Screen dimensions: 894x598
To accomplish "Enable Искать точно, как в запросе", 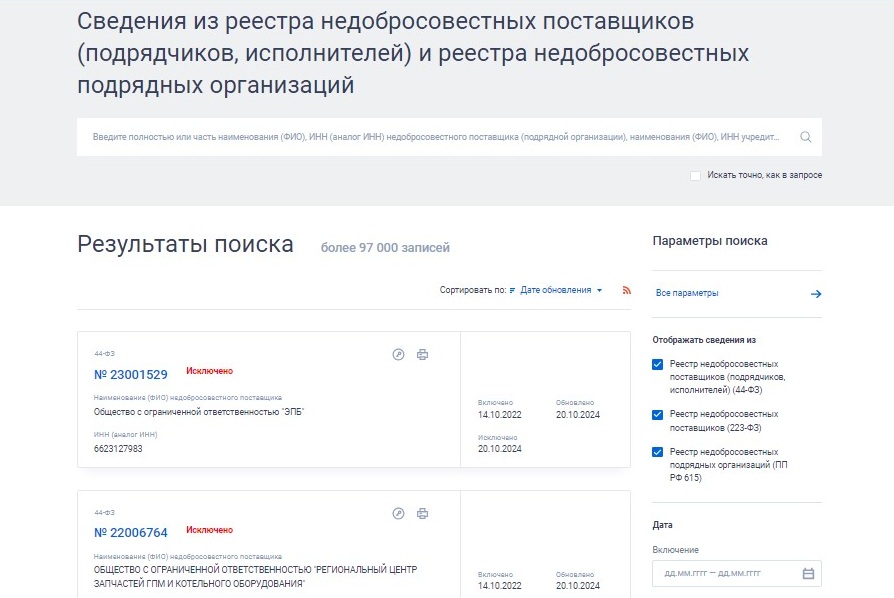I will pyautogui.click(x=695, y=176).
